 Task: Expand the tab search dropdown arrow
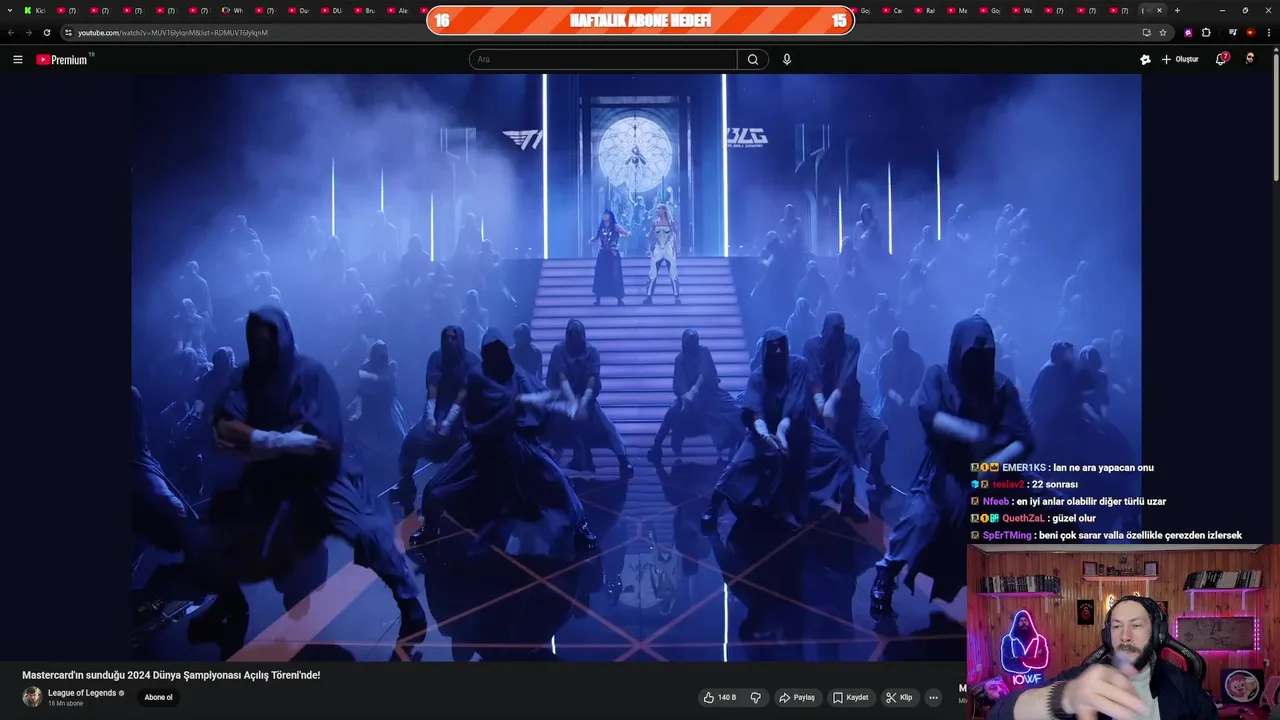(11, 10)
